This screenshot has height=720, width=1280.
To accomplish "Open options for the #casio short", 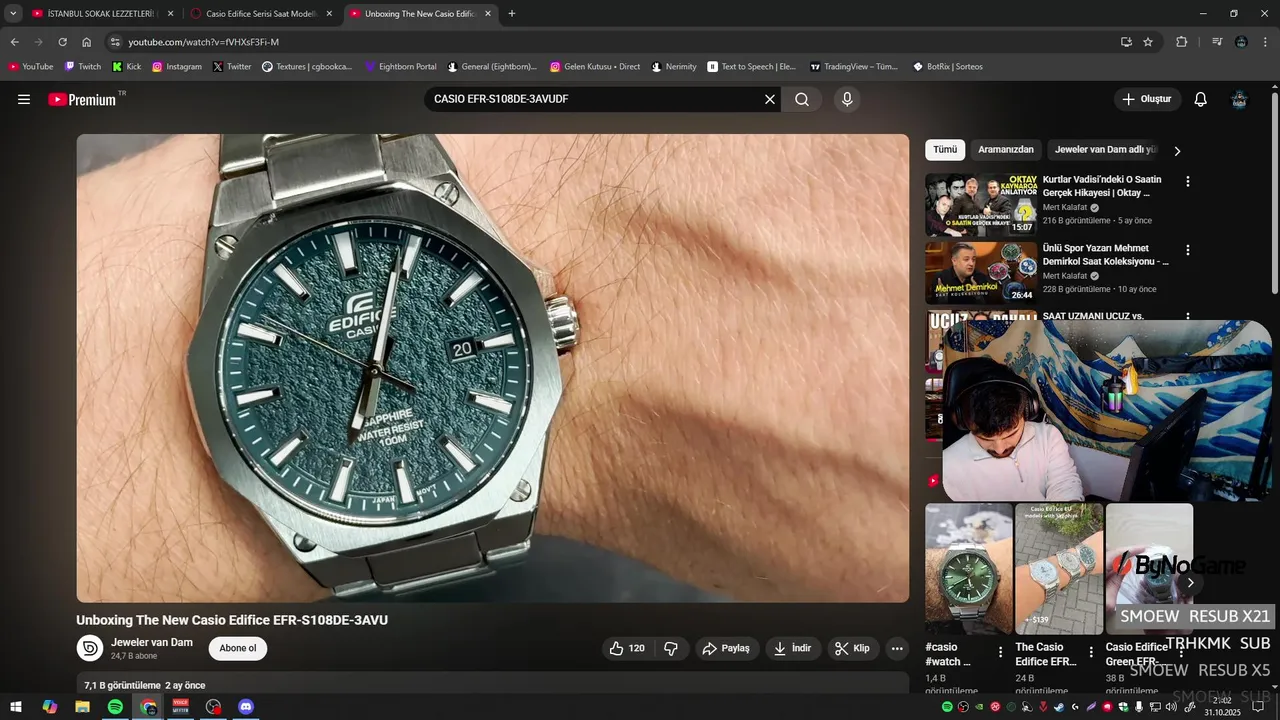I will point(1000,652).
